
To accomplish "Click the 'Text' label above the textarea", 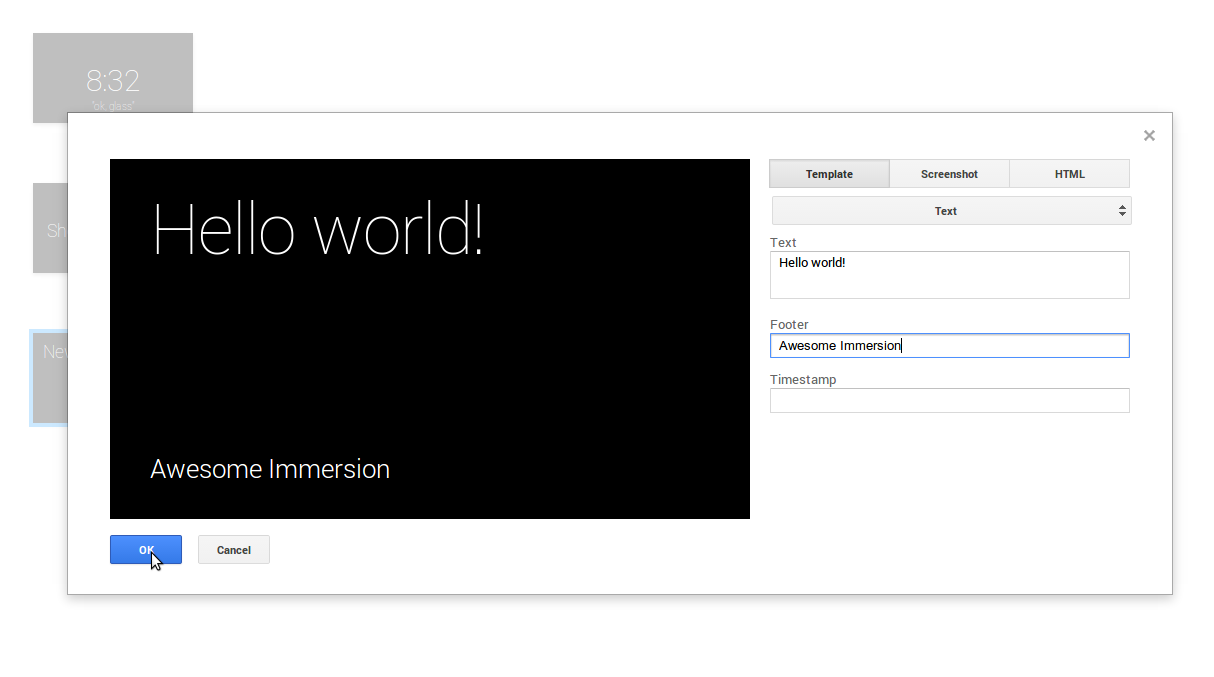I will tap(783, 243).
